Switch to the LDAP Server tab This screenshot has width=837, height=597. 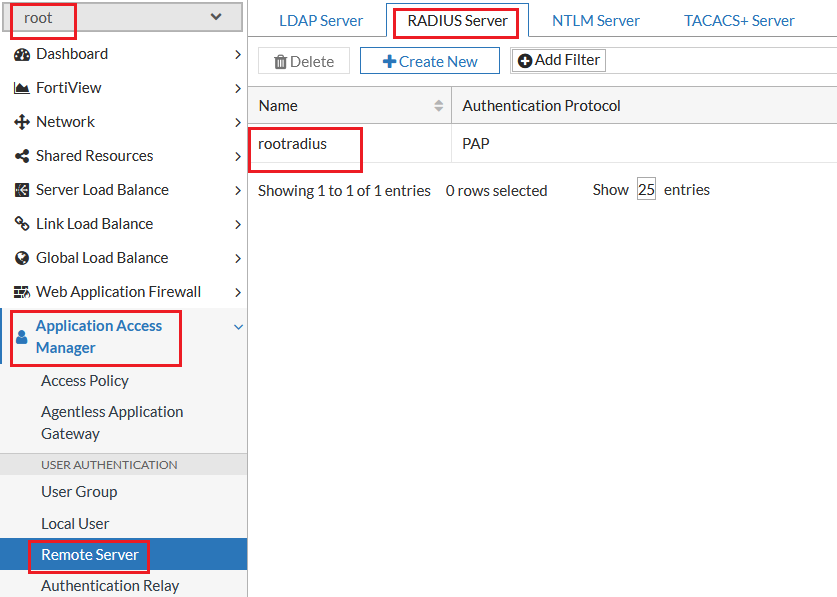click(321, 21)
